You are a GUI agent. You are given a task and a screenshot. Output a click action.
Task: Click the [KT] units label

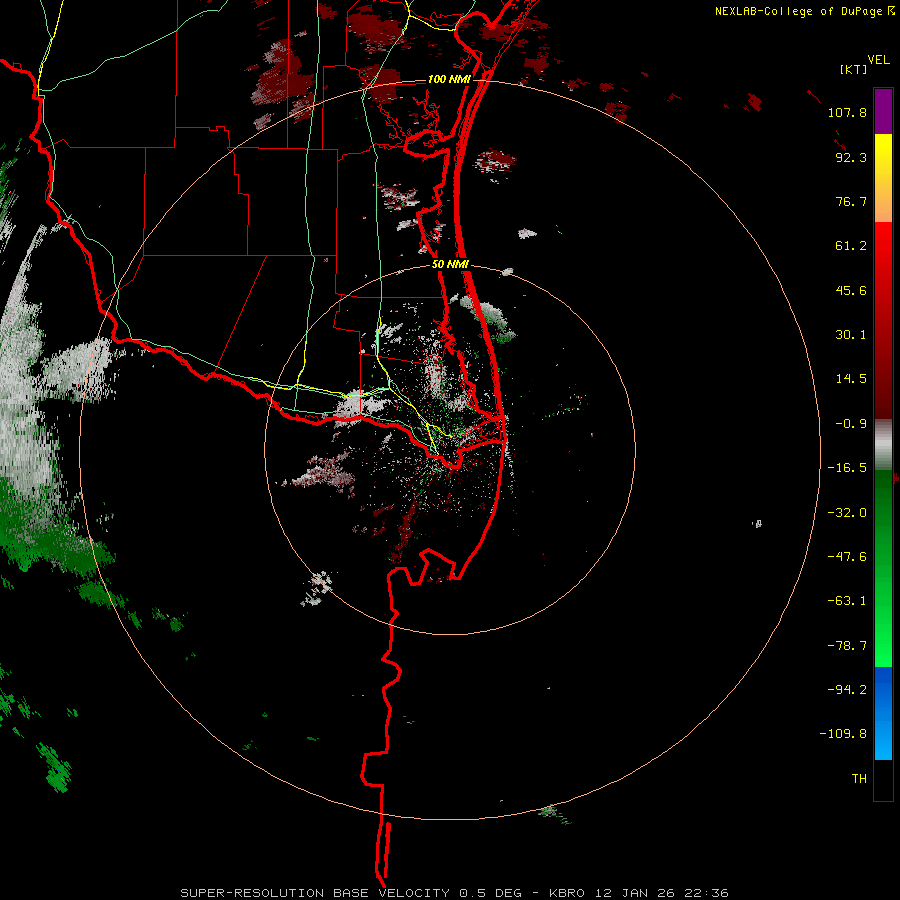coord(853,69)
